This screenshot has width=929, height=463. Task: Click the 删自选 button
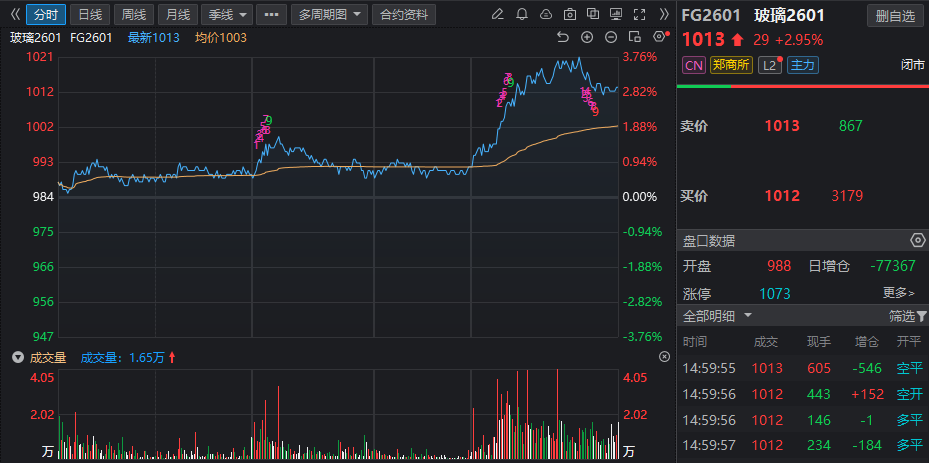(895, 15)
